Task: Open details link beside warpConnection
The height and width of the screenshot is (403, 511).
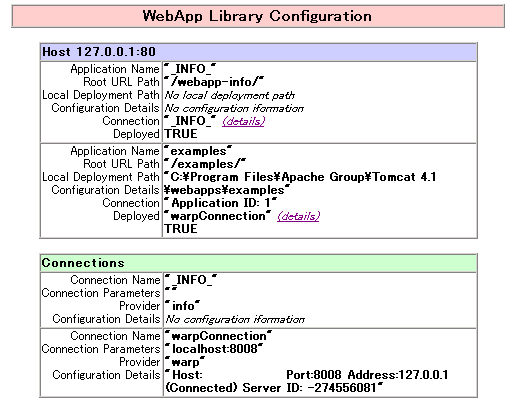Action: [x=298, y=216]
